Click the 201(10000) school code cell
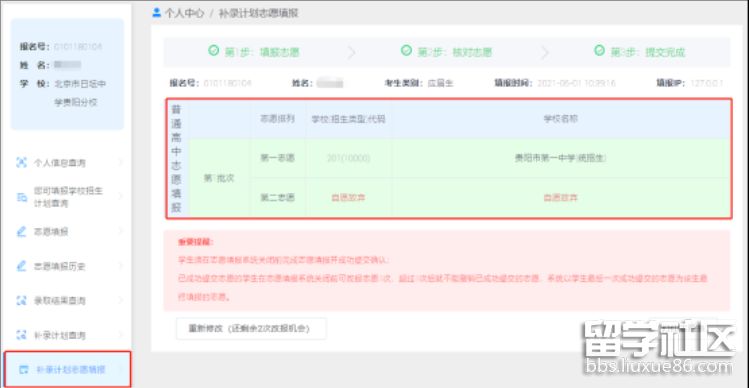Viewport: 749px width, 388px height. tap(348, 158)
